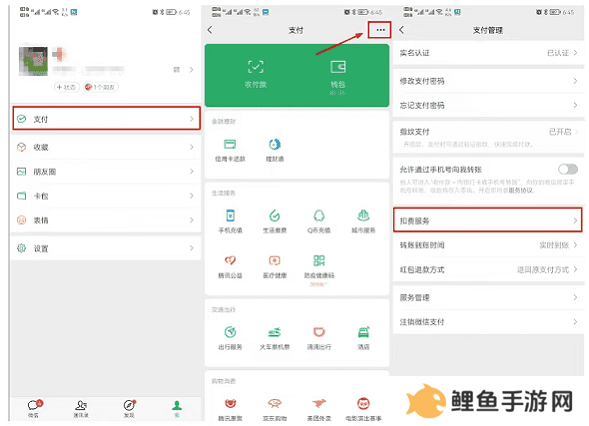Switch to the 发现 discover tab
This screenshot has width=589, height=426.
click(x=129, y=408)
